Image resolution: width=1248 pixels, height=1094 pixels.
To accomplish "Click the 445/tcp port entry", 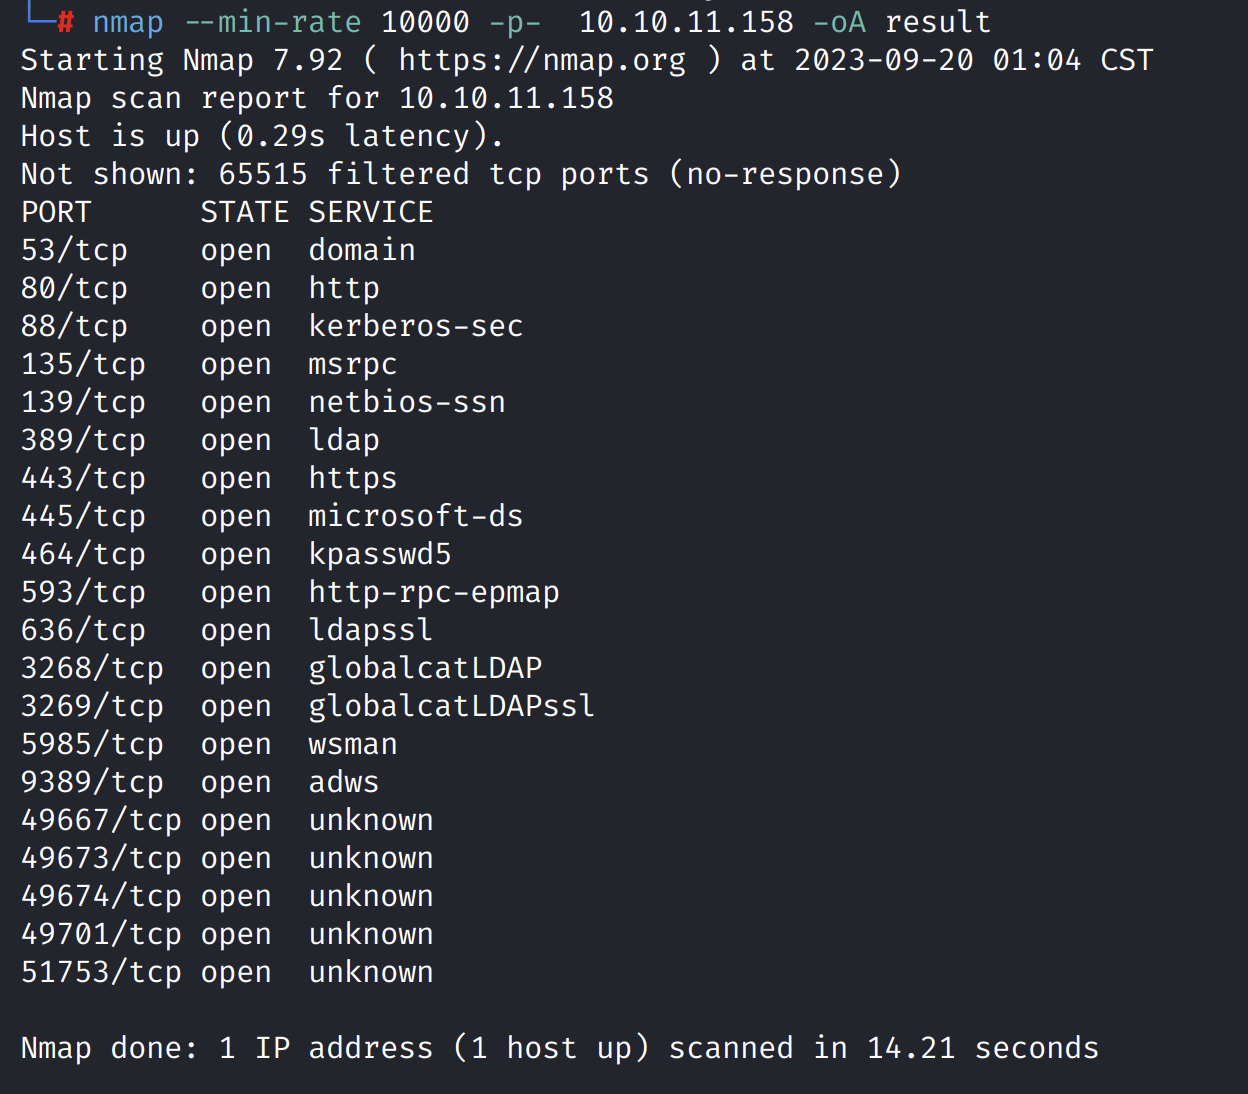I will [83, 516].
